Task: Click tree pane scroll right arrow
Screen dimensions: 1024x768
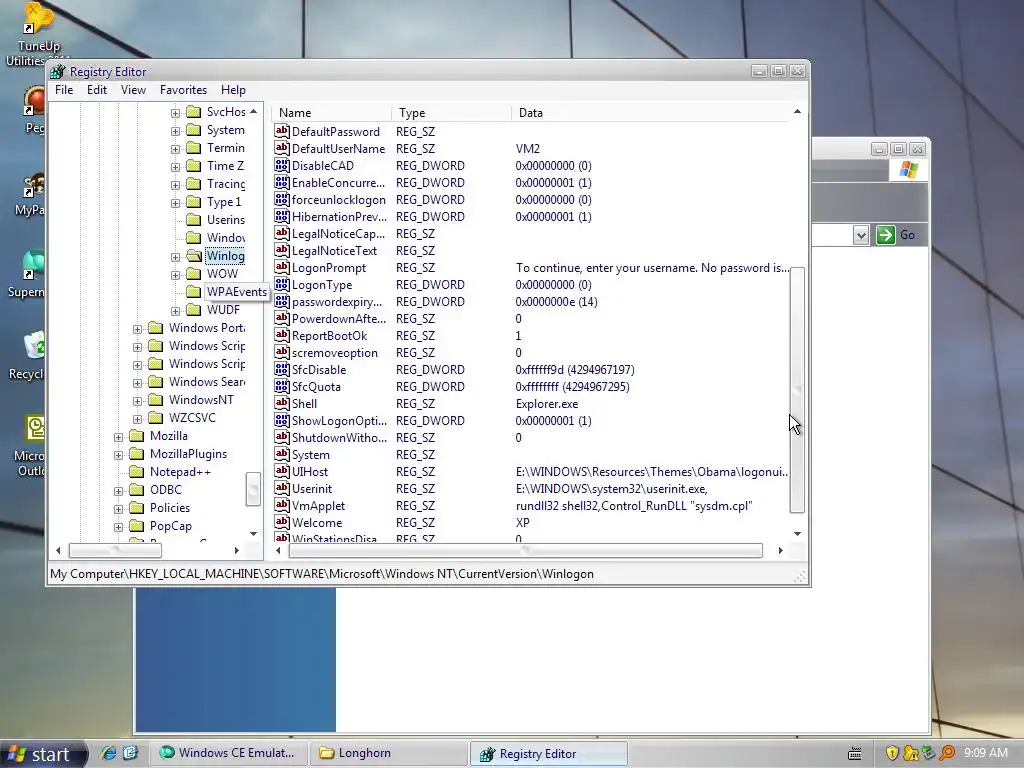Action: [236, 551]
